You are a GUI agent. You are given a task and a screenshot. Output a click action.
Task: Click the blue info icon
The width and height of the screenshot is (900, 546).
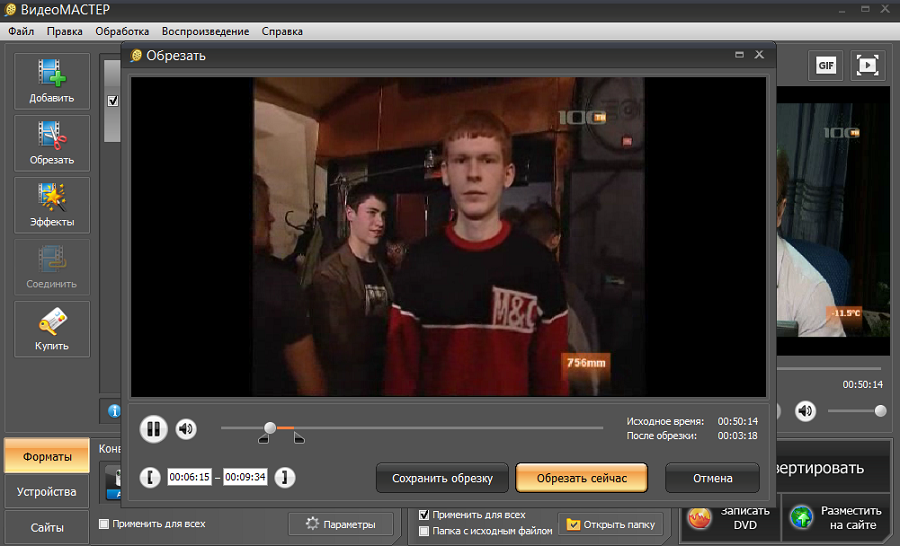point(114,411)
